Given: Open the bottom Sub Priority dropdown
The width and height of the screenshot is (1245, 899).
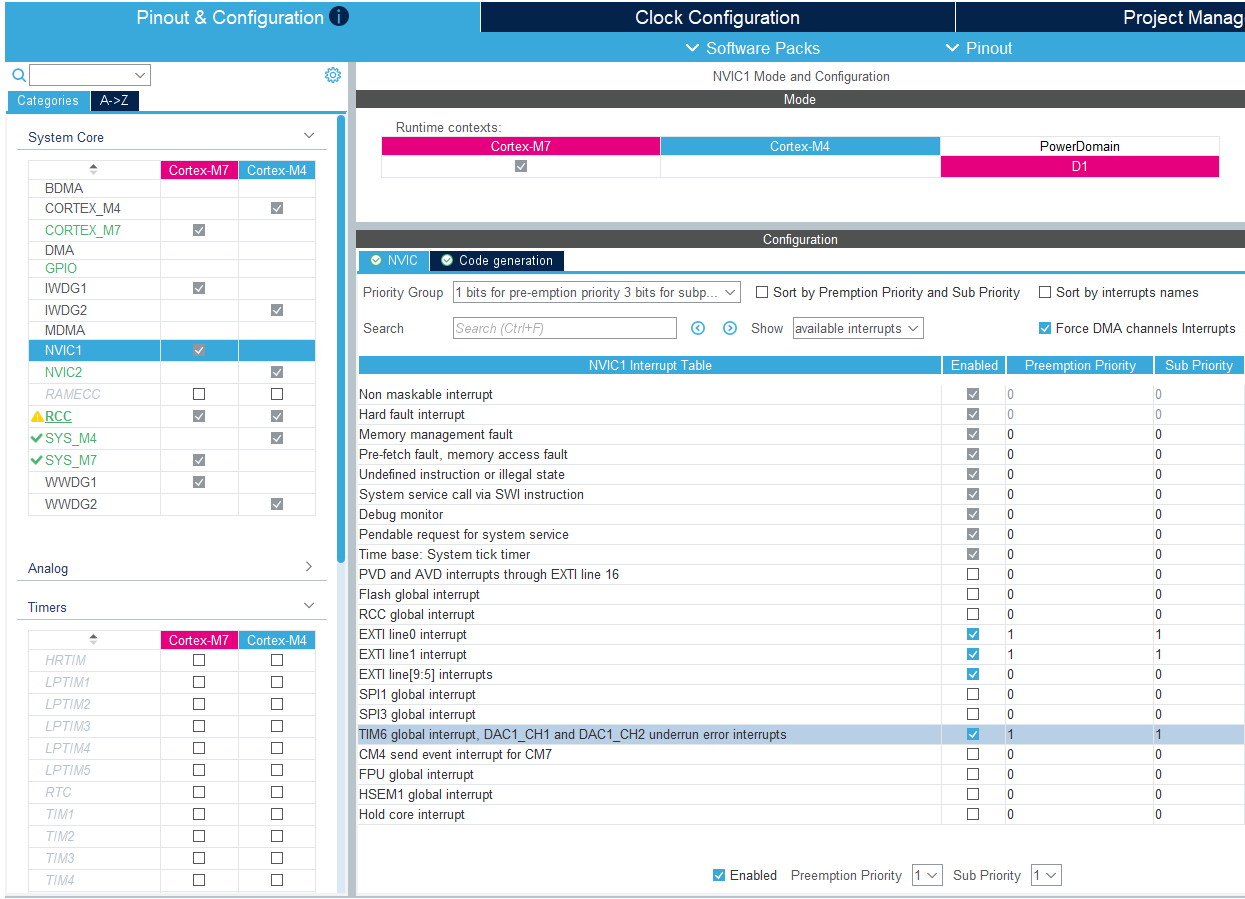Looking at the screenshot, I should click(1046, 875).
